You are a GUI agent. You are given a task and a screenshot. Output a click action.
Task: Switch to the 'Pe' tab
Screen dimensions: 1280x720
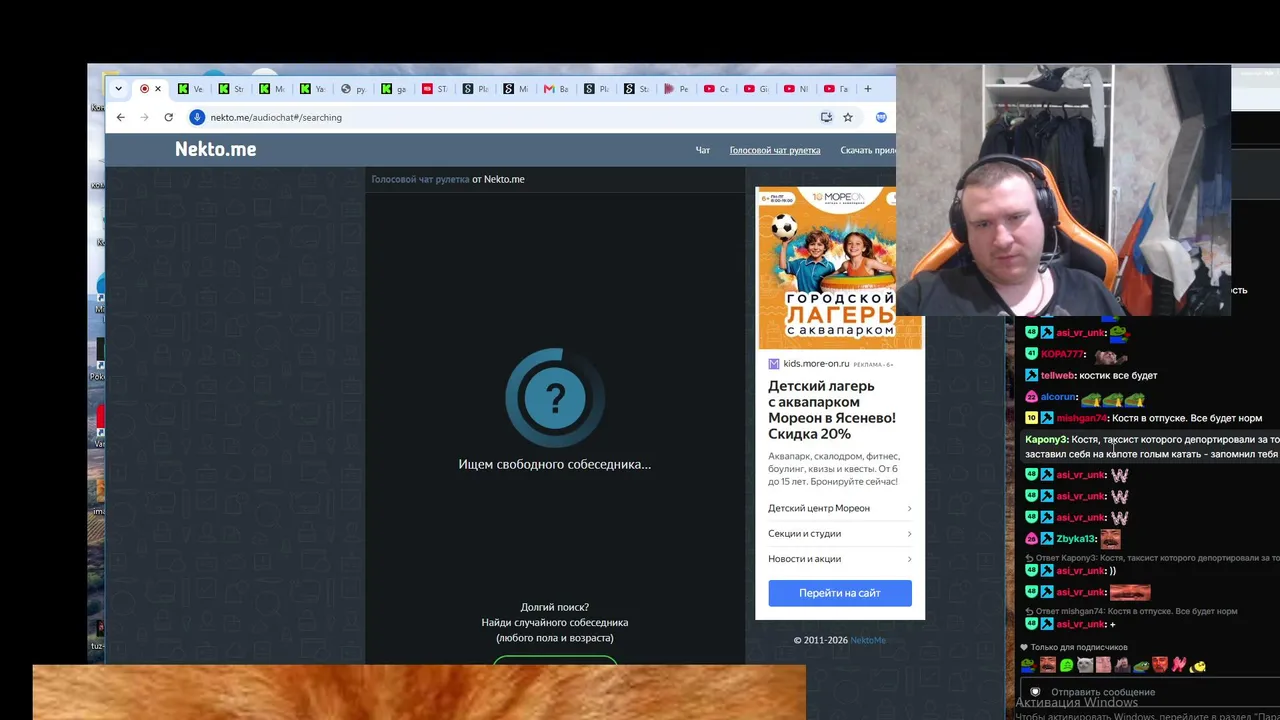tap(677, 89)
